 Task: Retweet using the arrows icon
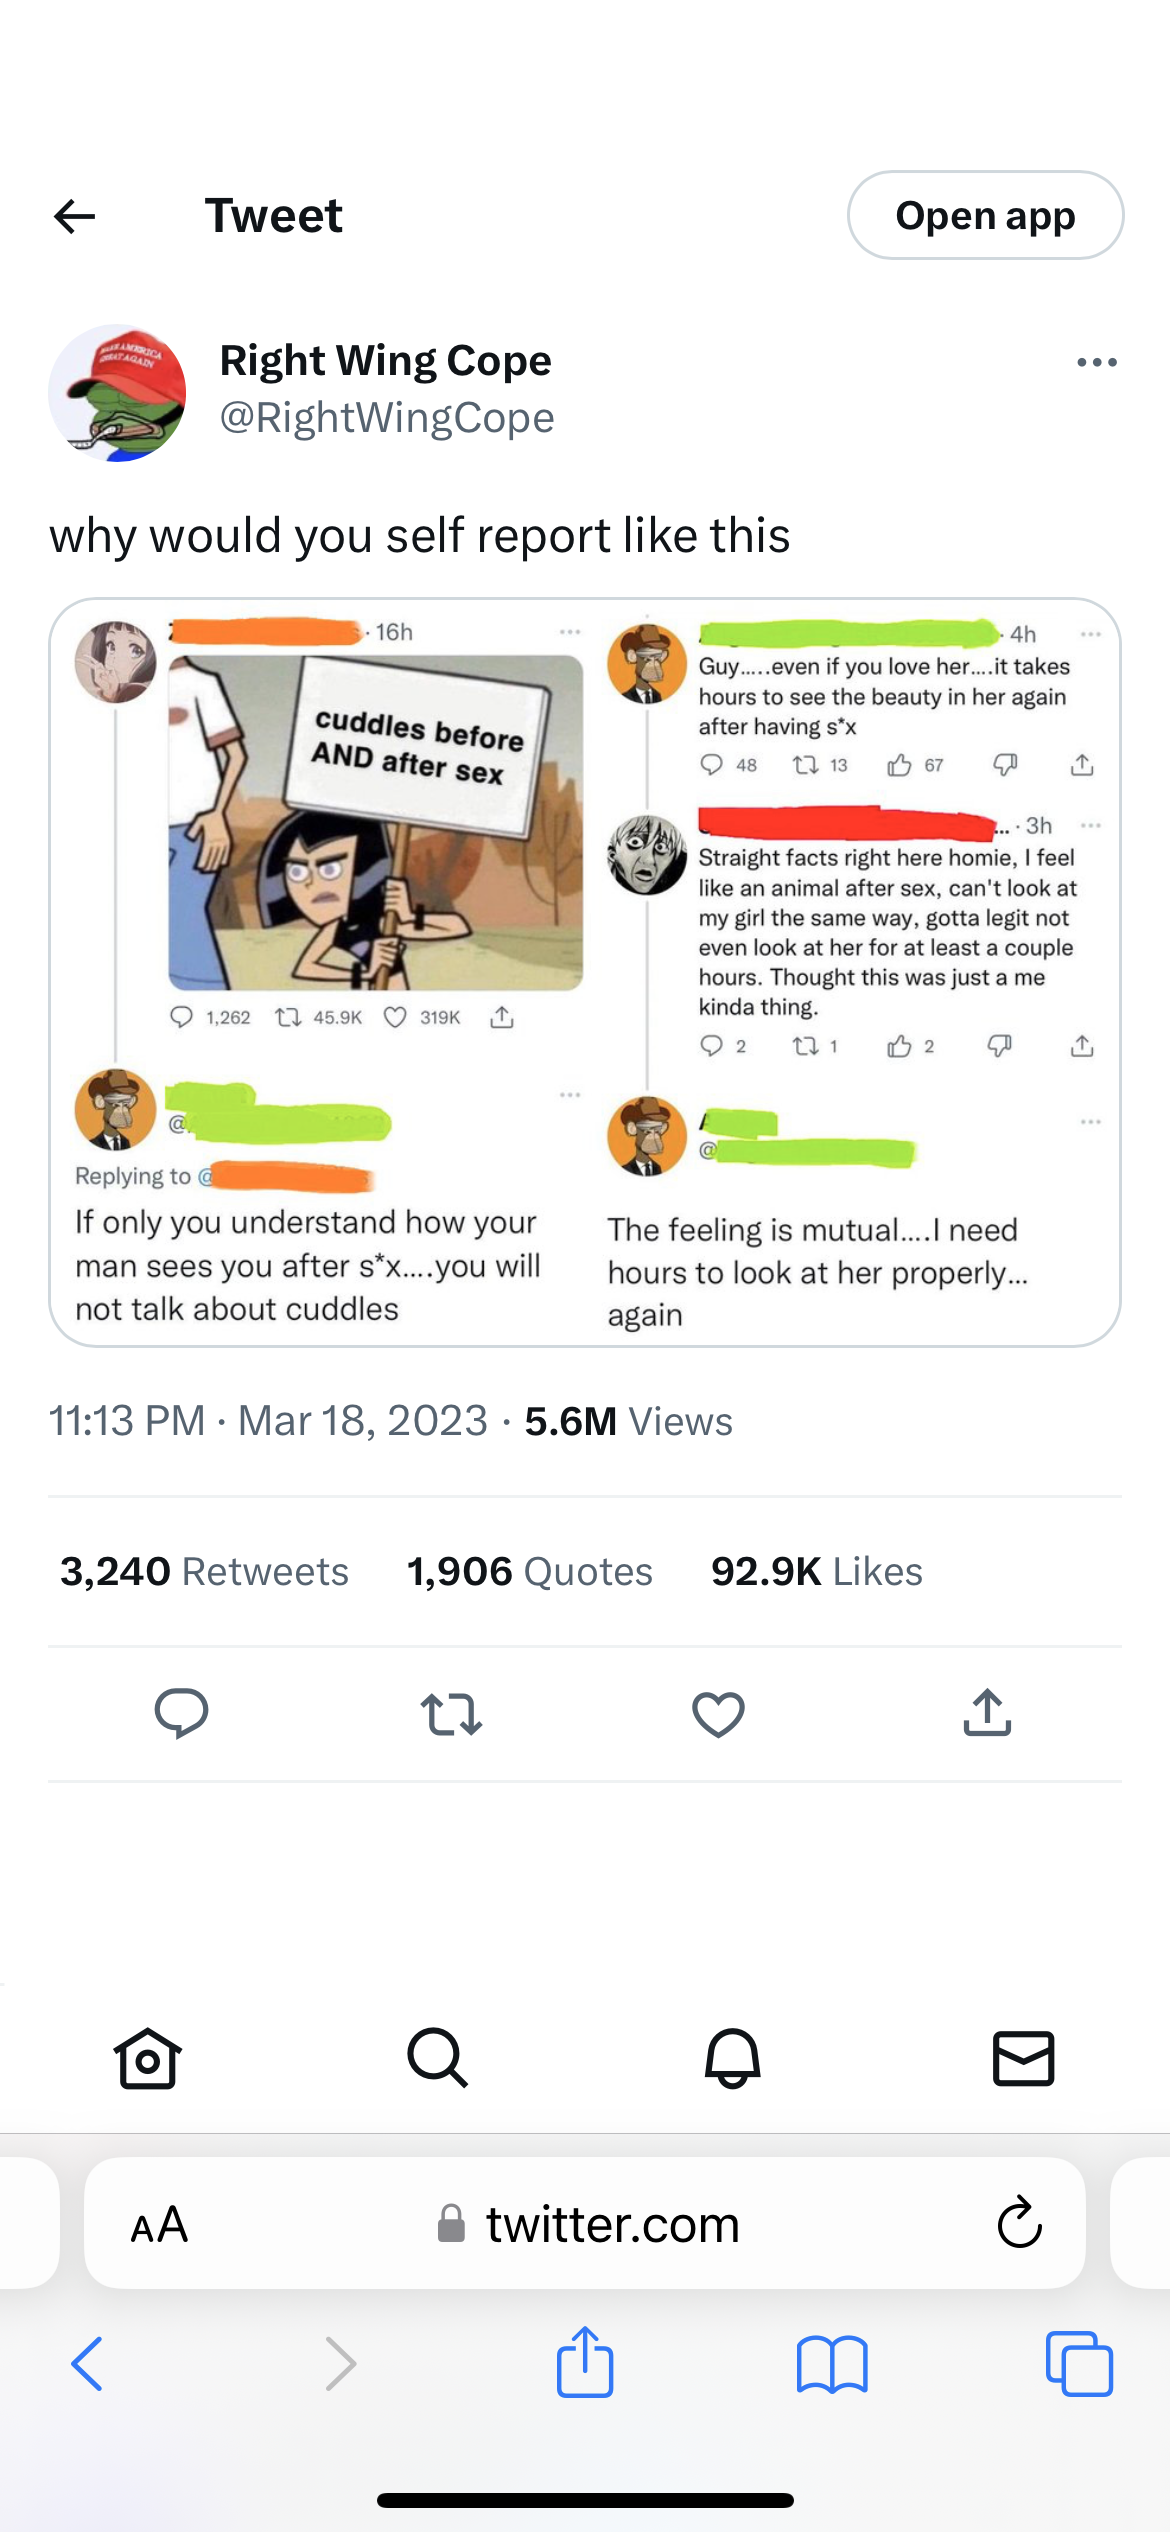[x=451, y=1713]
